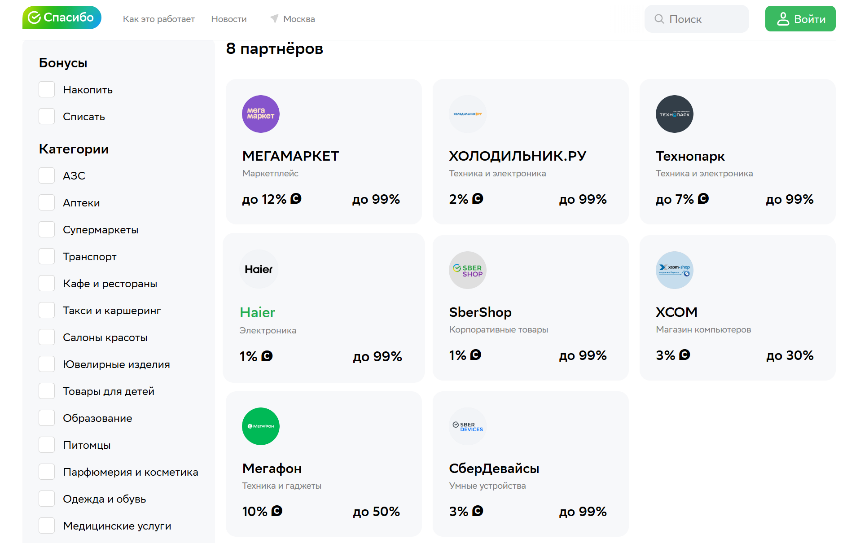Enable the Накопить bonus checkbox

tap(47, 90)
